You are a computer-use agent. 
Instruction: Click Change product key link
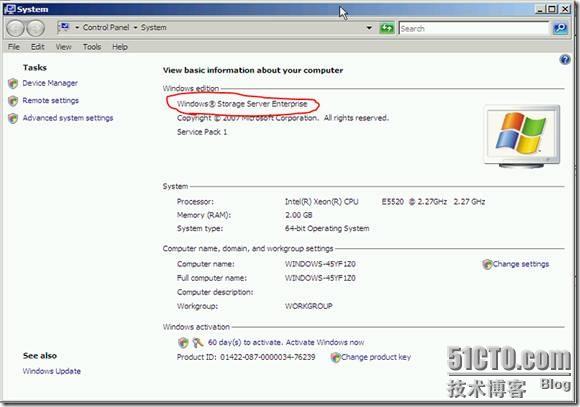point(376,357)
